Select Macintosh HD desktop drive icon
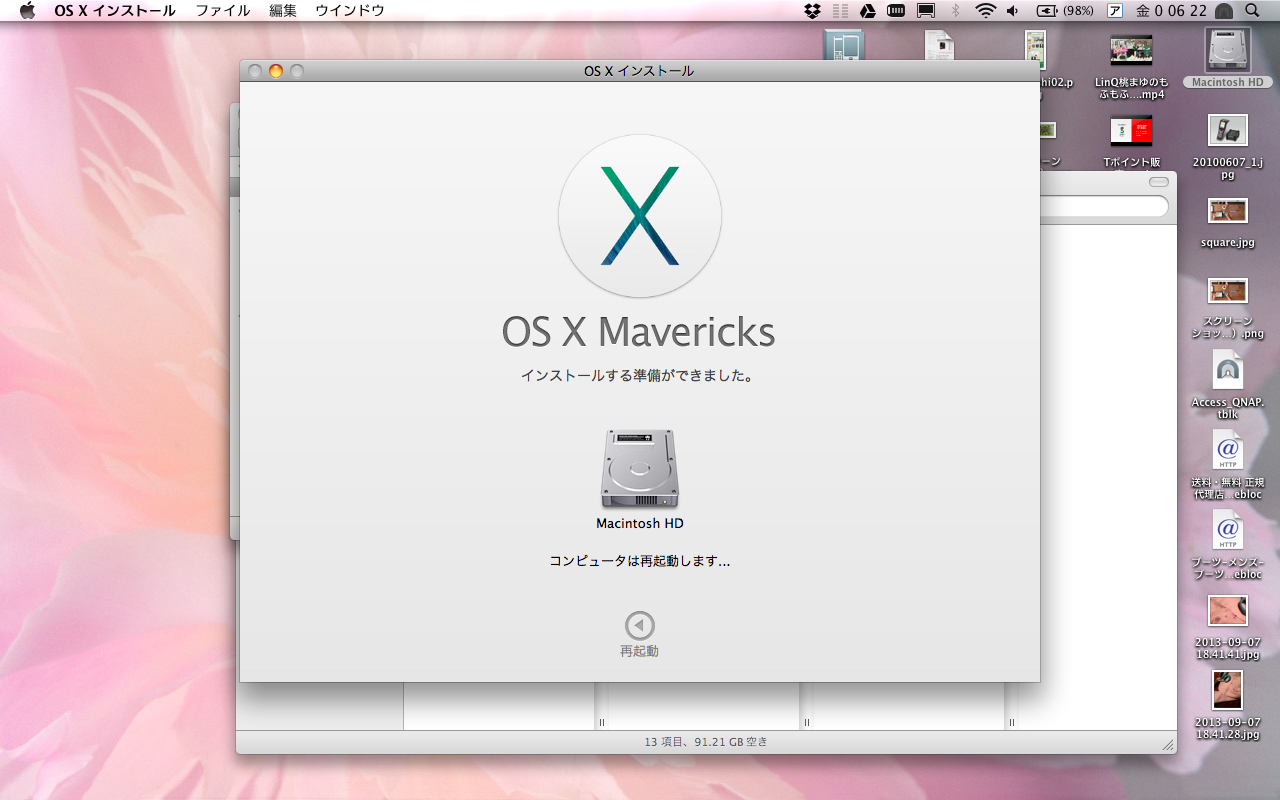 point(1228,50)
